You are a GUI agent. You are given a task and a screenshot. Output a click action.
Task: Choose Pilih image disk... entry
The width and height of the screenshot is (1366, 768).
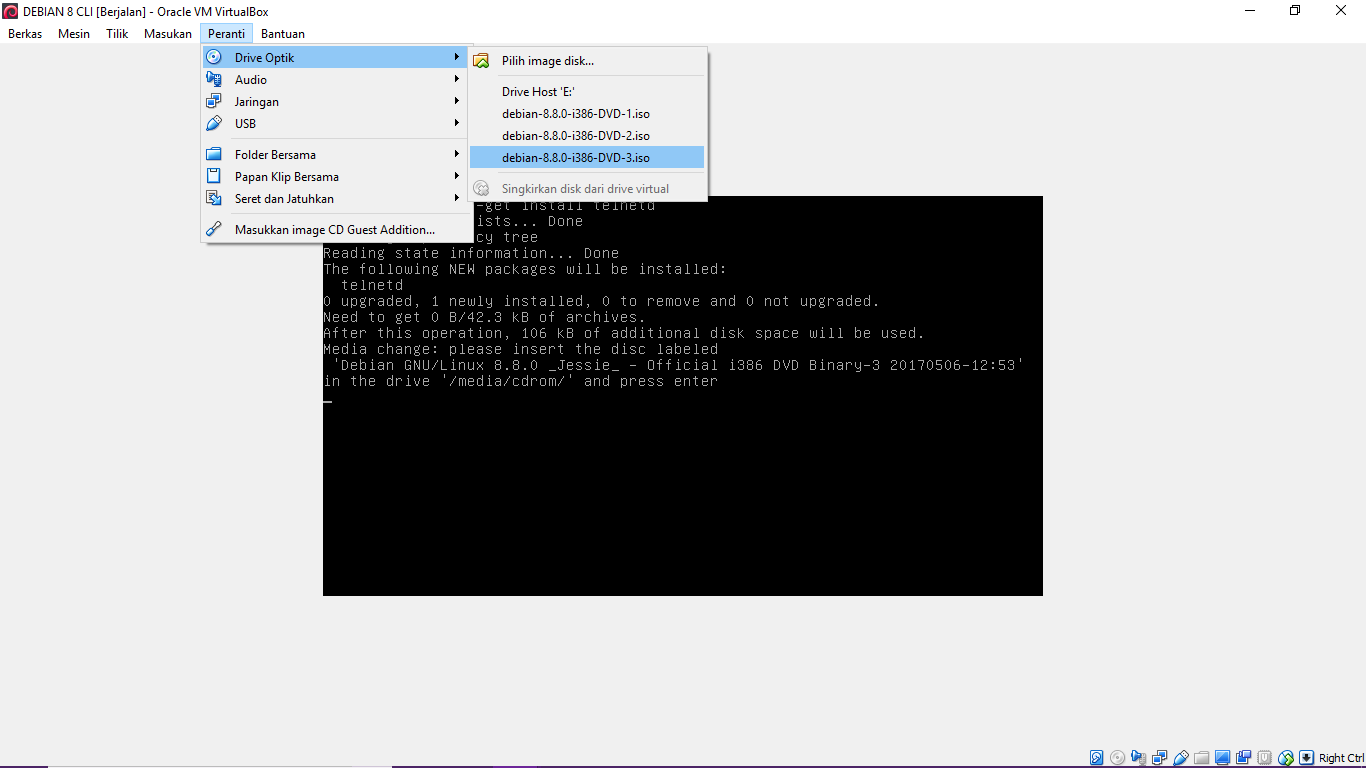588,60
